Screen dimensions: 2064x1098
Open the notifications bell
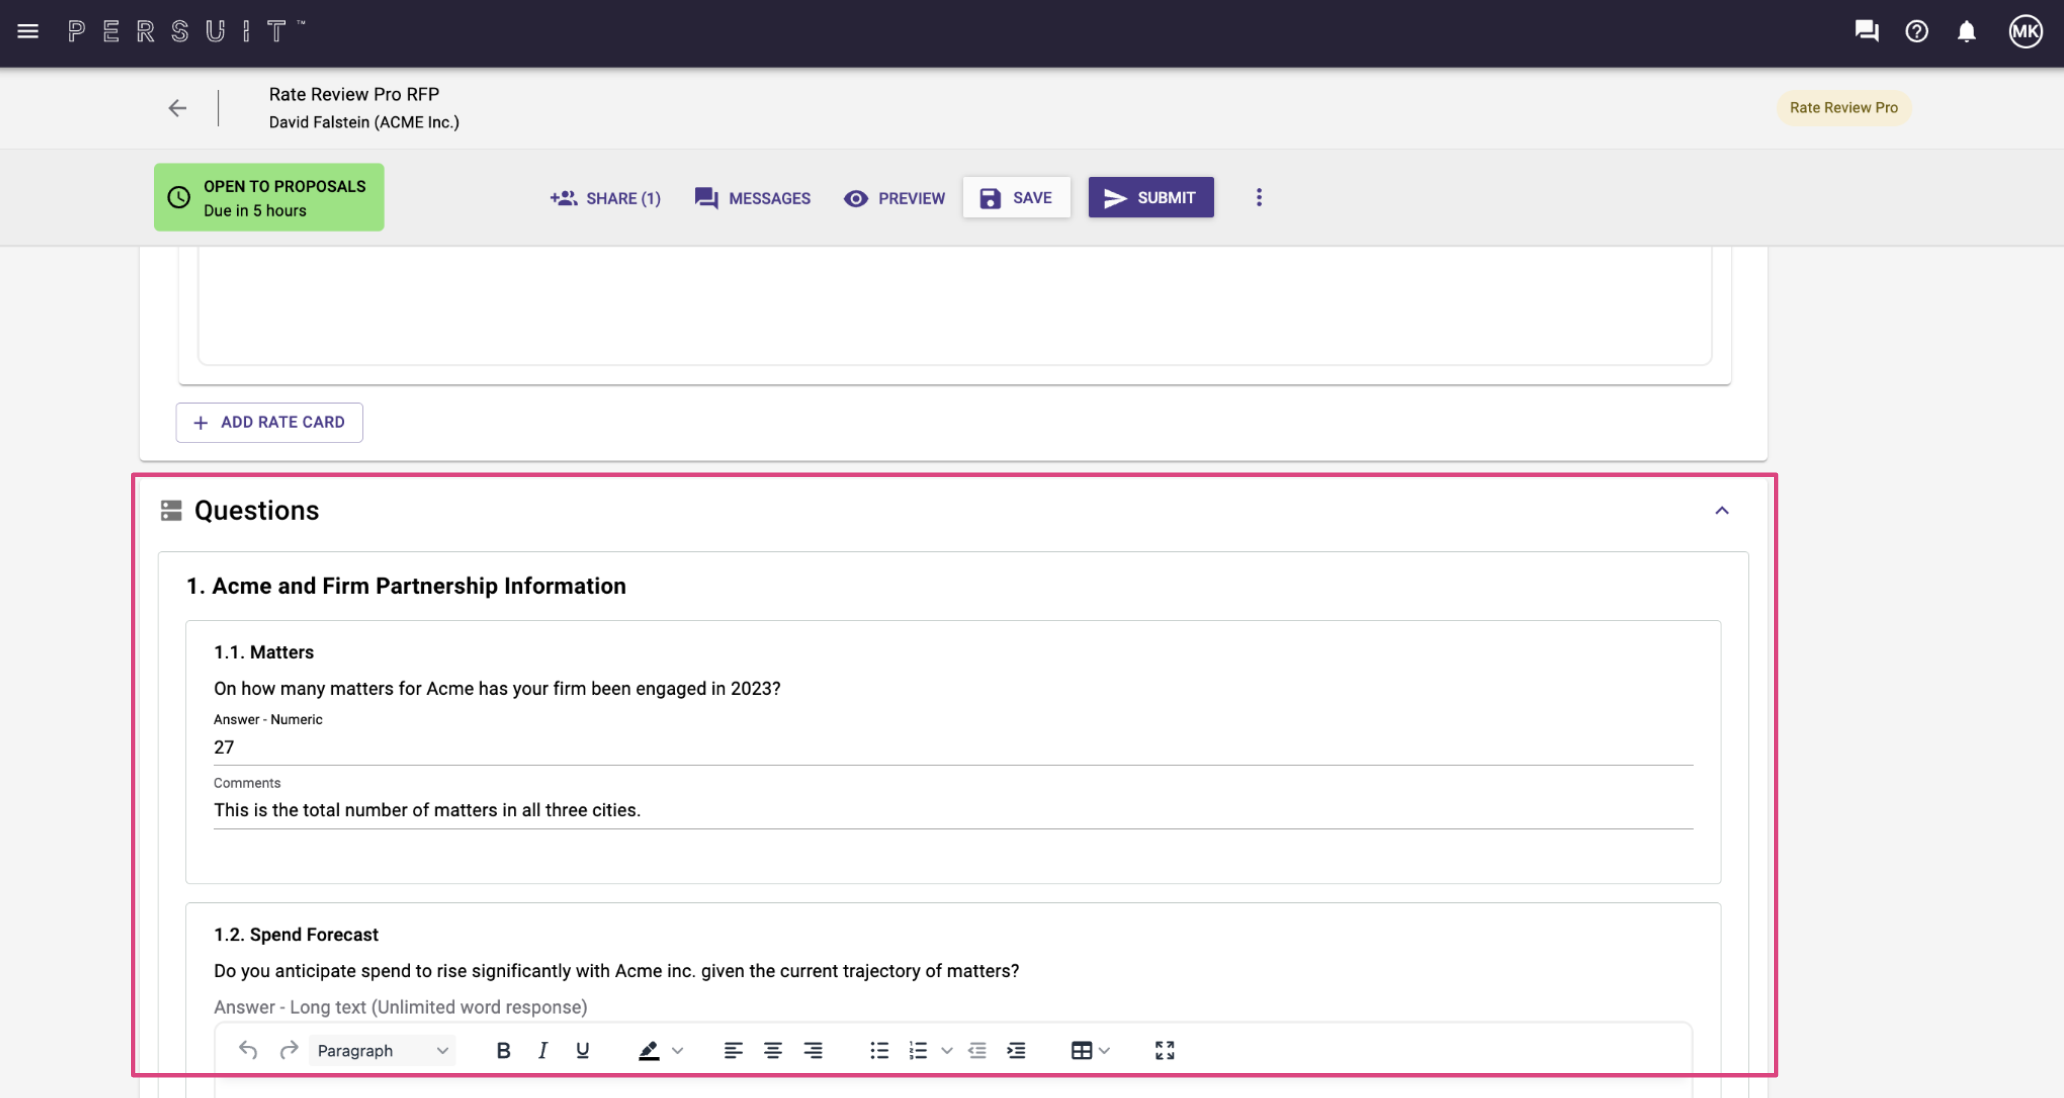click(x=1966, y=31)
